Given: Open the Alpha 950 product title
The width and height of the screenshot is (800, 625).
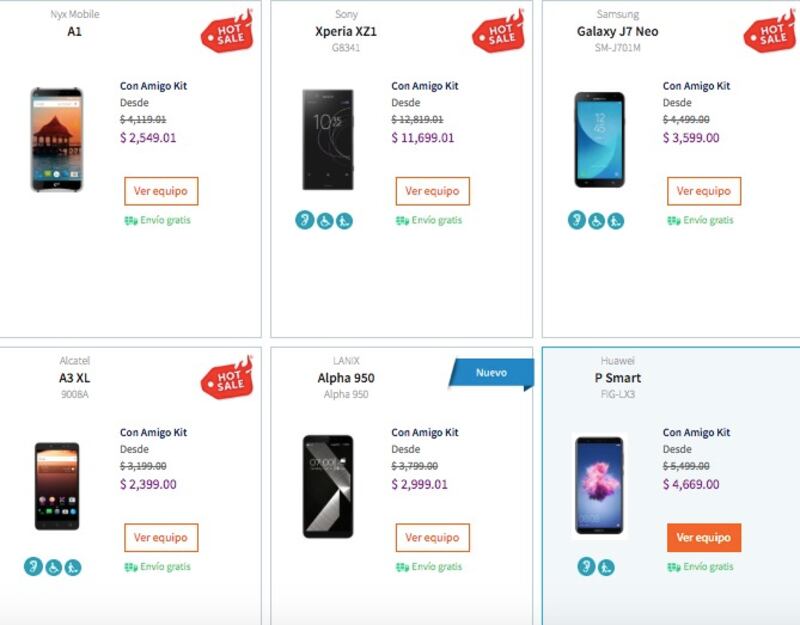Looking at the screenshot, I should tap(346, 378).
